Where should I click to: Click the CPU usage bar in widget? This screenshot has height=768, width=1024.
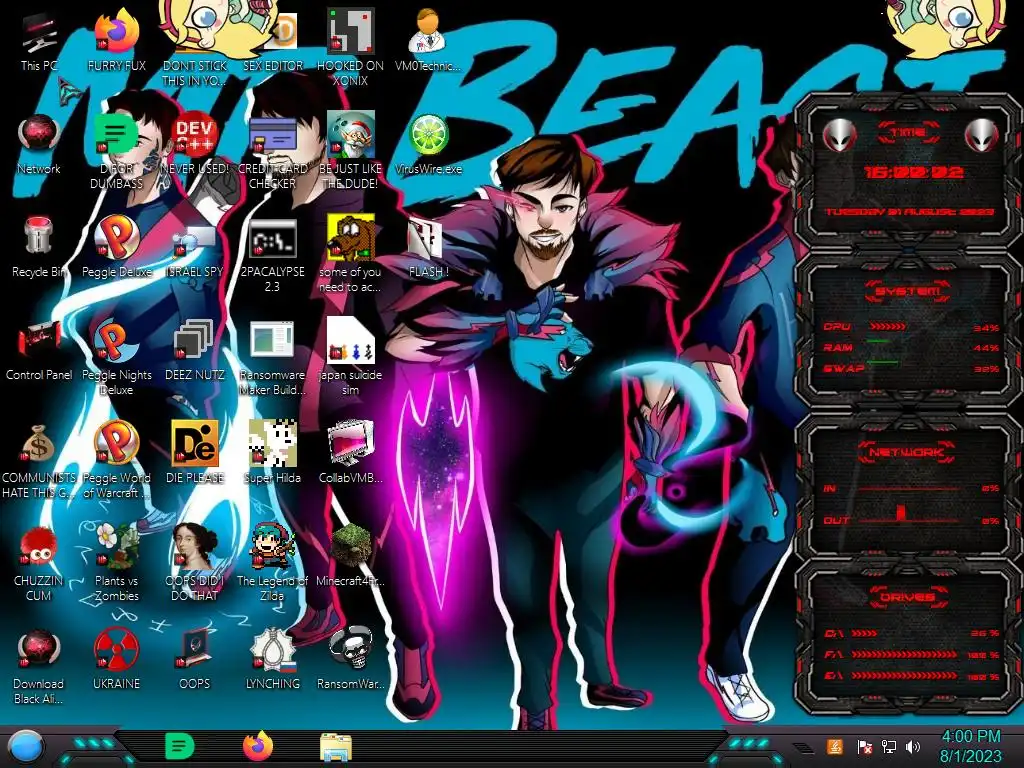(x=887, y=327)
